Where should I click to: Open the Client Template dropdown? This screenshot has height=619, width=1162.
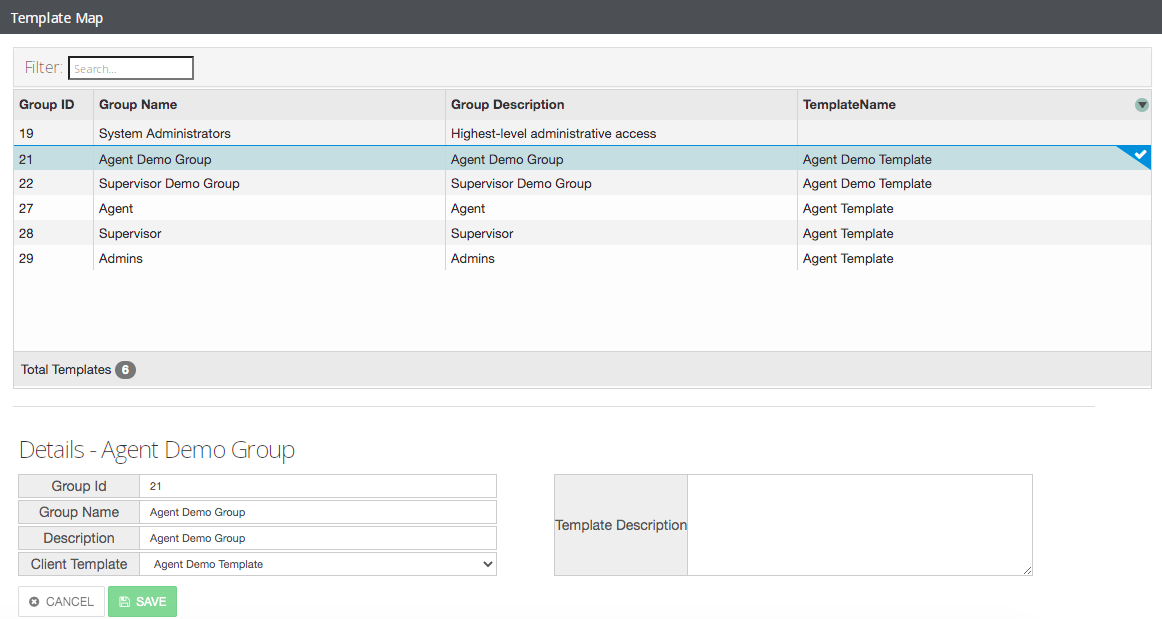click(318, 564)
